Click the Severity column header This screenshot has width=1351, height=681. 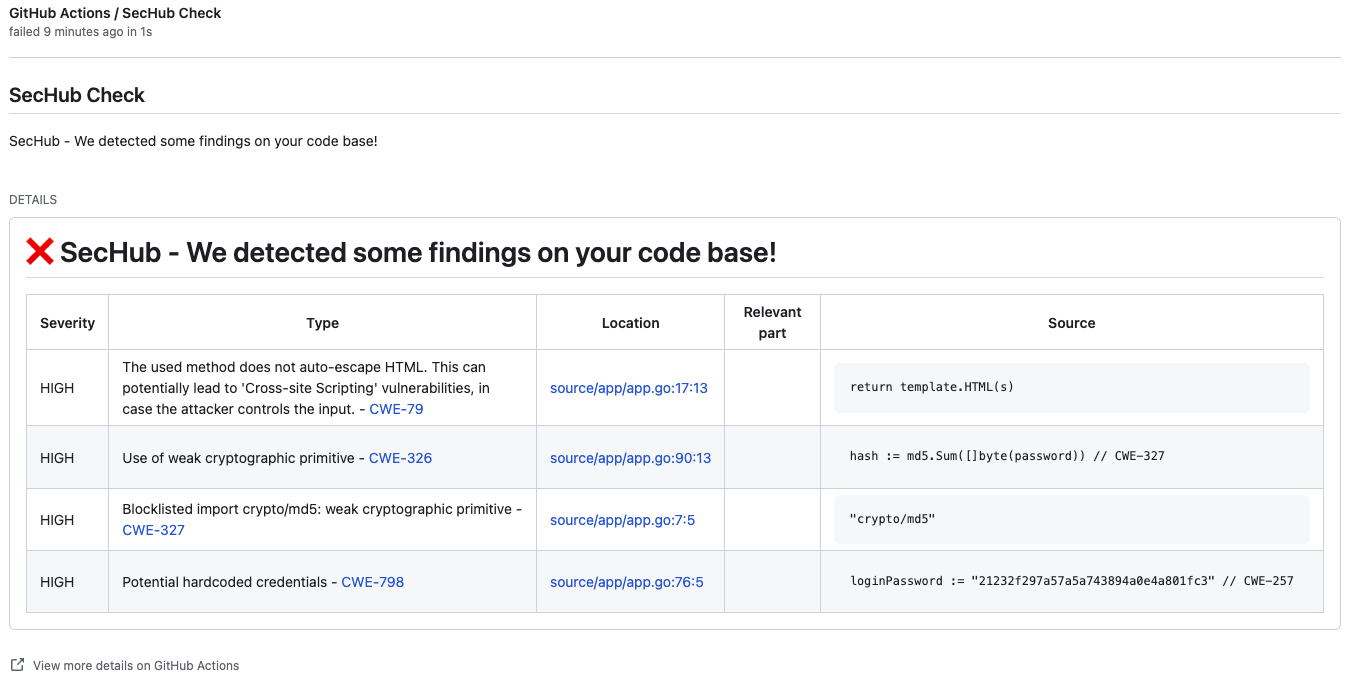[x=67, y=323]
